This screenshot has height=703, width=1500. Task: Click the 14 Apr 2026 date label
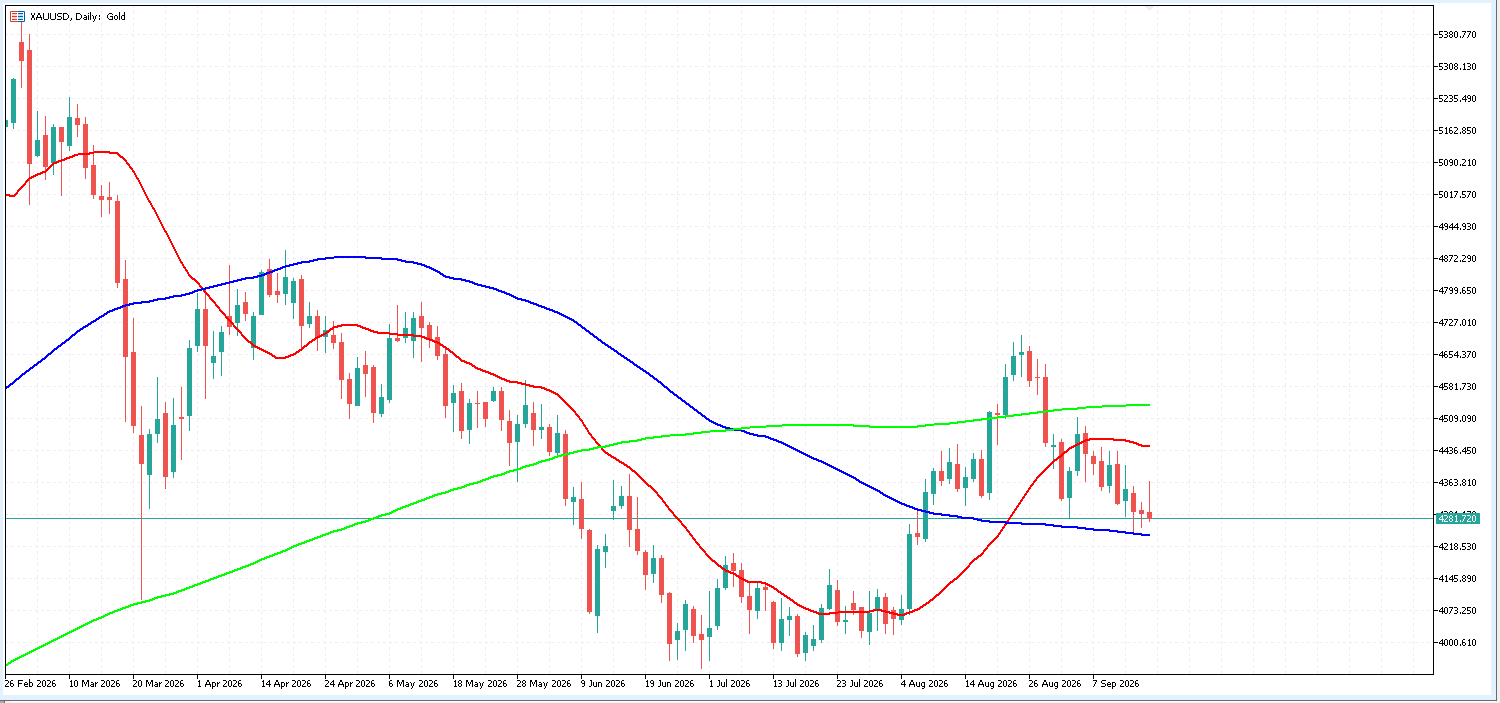coord(286,684)
